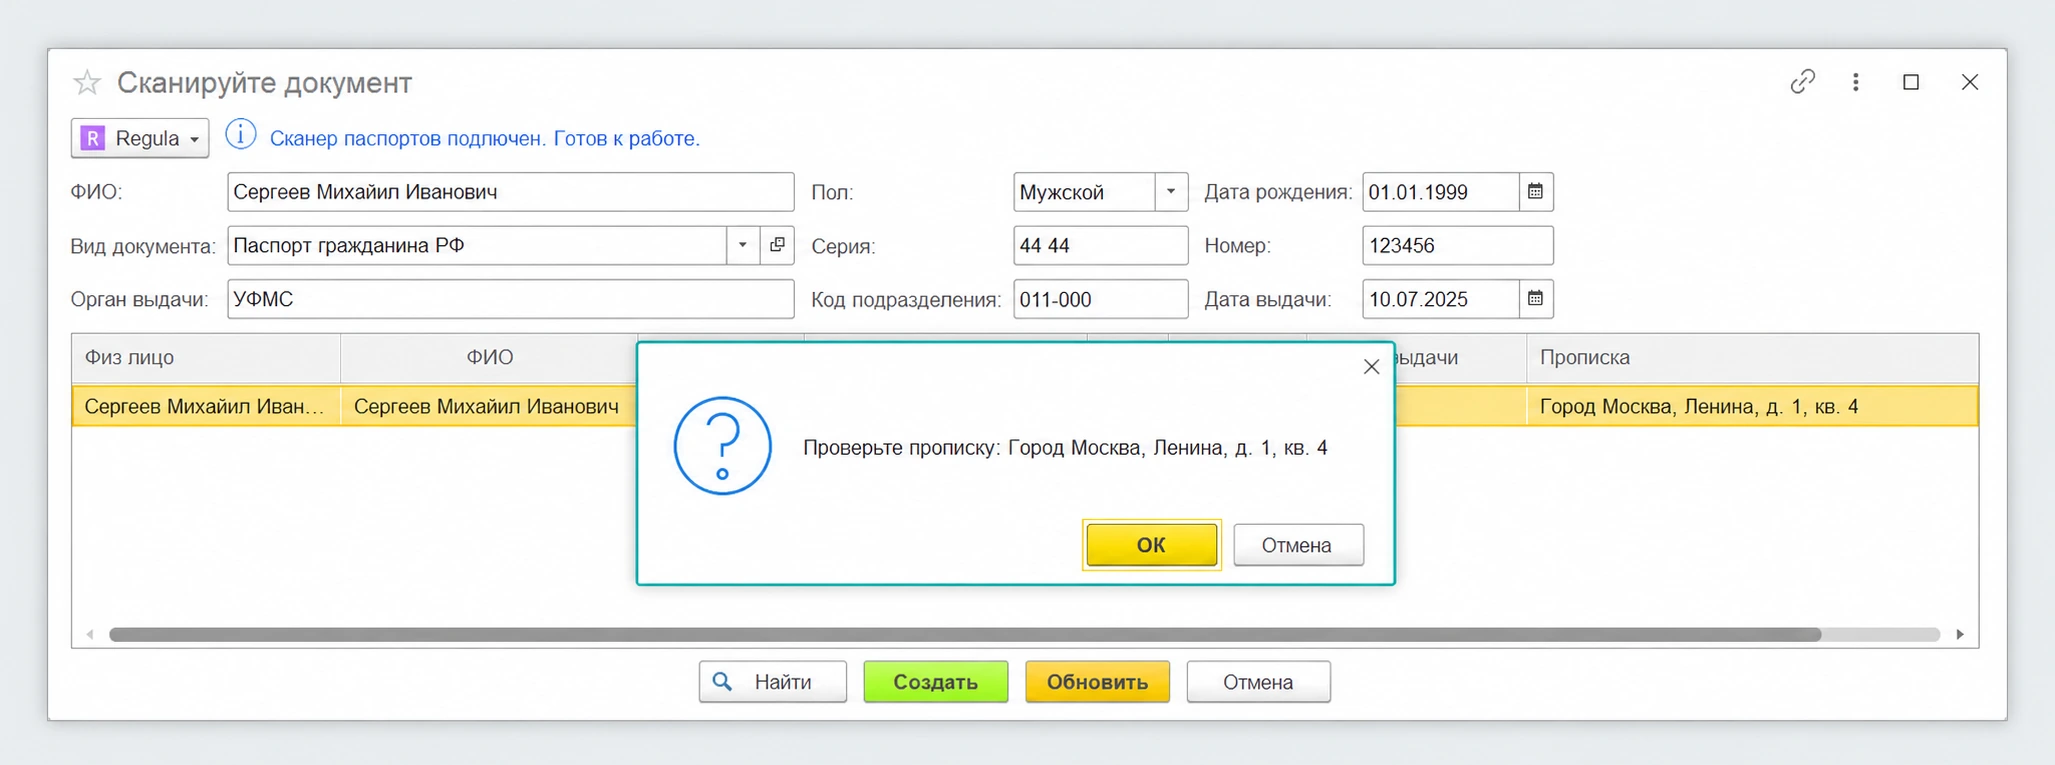2055x765 pixels.
Task: Open the three-dot more actions menu
Action: [1856, 82]
